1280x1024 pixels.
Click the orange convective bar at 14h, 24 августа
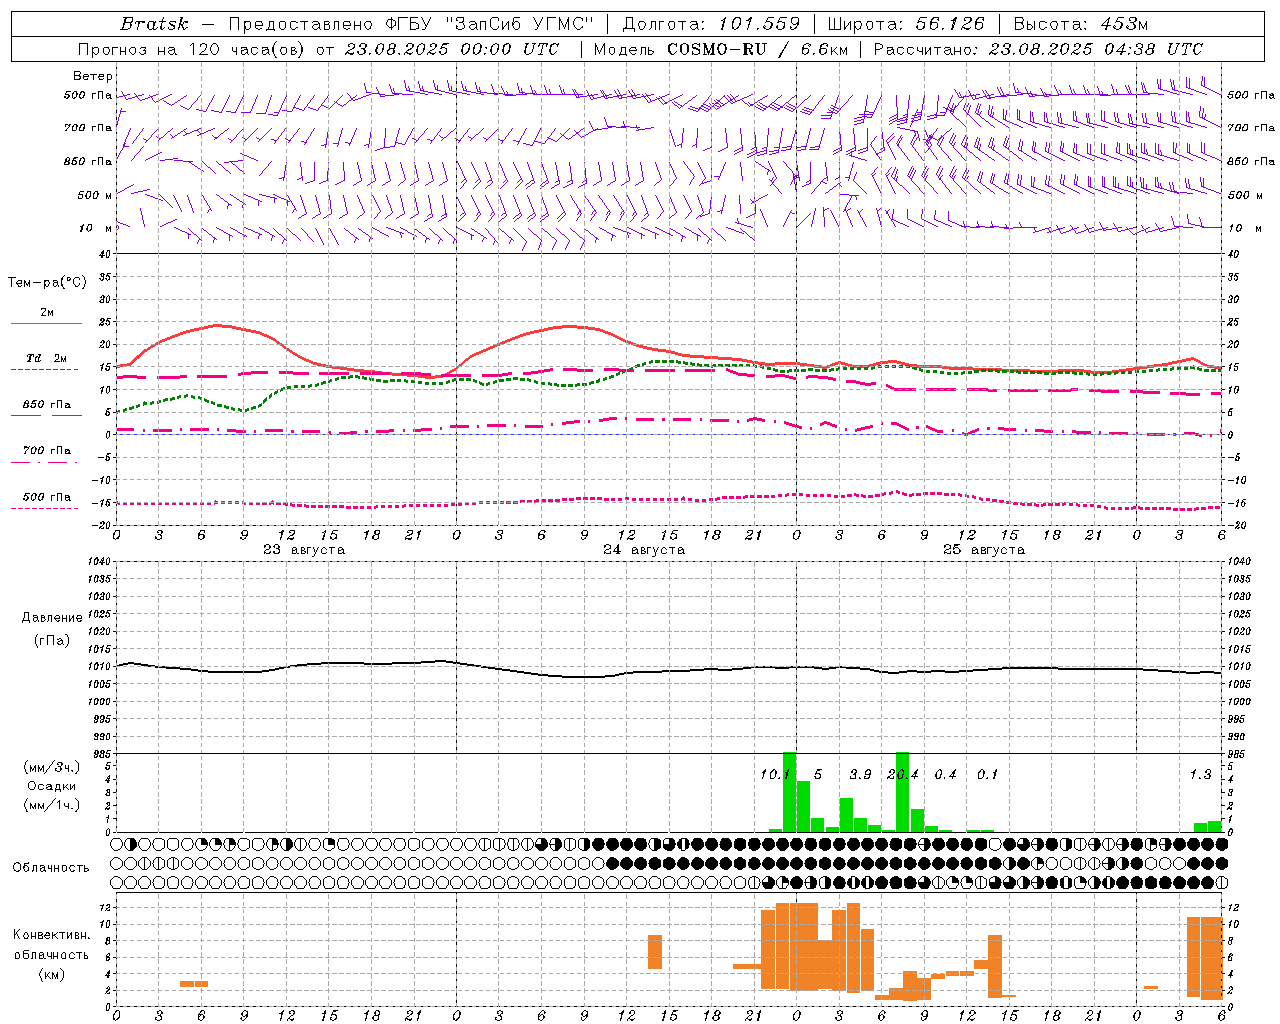(x=655, y=952)
